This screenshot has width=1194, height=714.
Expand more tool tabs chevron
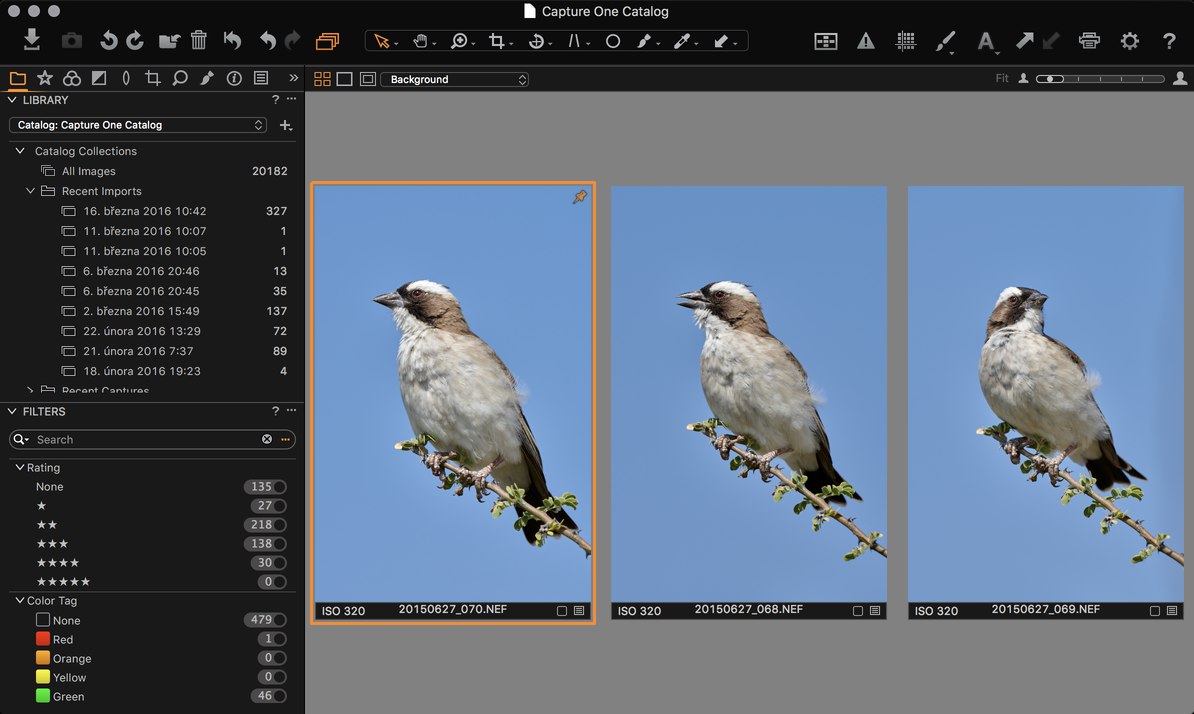293,78
